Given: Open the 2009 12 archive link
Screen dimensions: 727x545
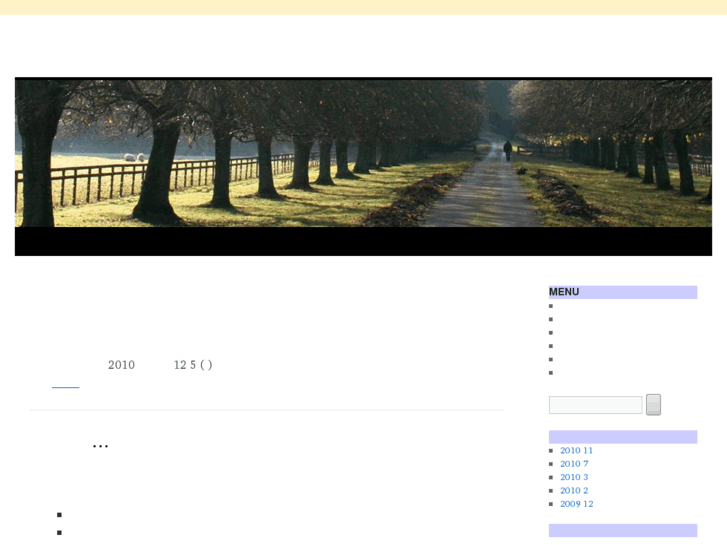Looking at the screenshot, I should pos(576,504).
